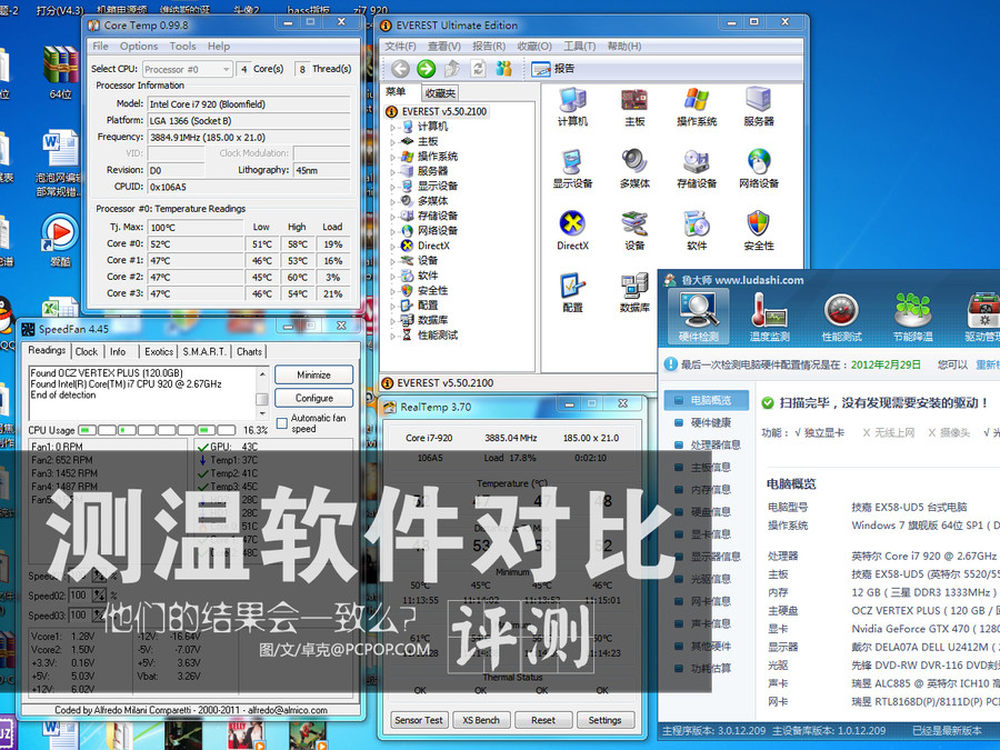Switch to 收藏夹 tab in EVEREST
This screenshot has height=750, width=1000.
[440, 93]
